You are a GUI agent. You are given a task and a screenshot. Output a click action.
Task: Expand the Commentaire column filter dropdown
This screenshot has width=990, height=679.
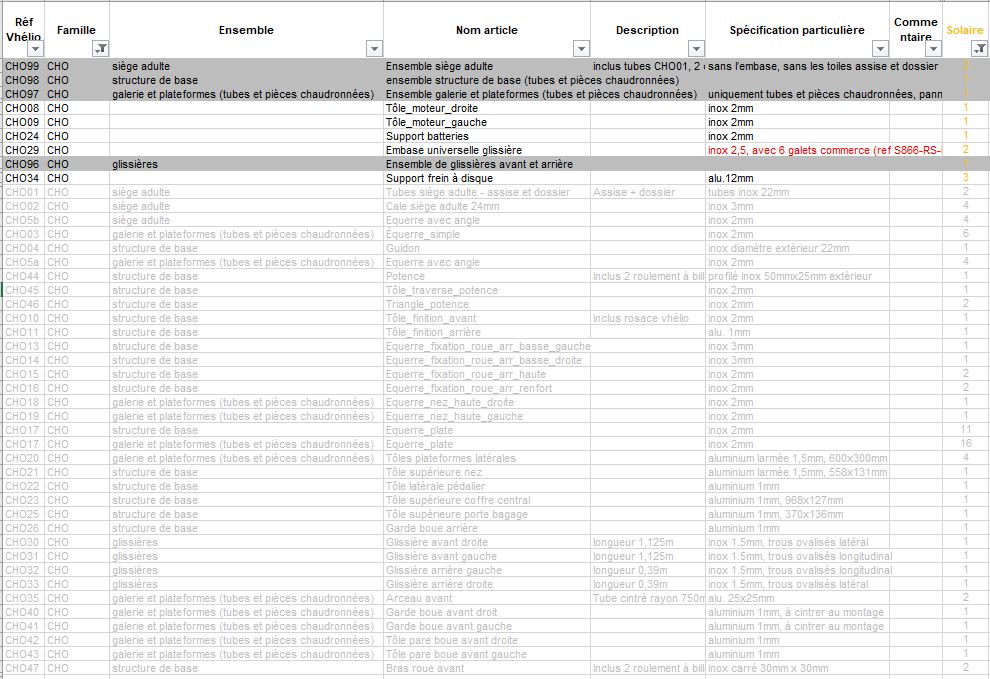click(x=933, y=49)
